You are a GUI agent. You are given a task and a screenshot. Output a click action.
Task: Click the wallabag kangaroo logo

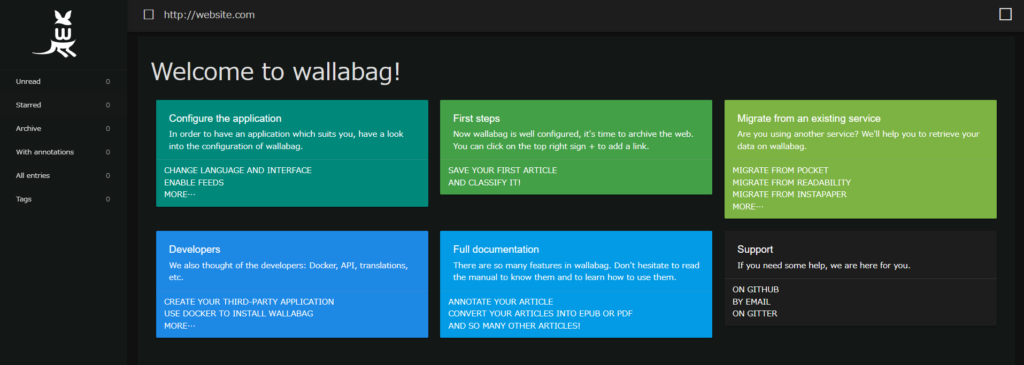click(55, 34)
